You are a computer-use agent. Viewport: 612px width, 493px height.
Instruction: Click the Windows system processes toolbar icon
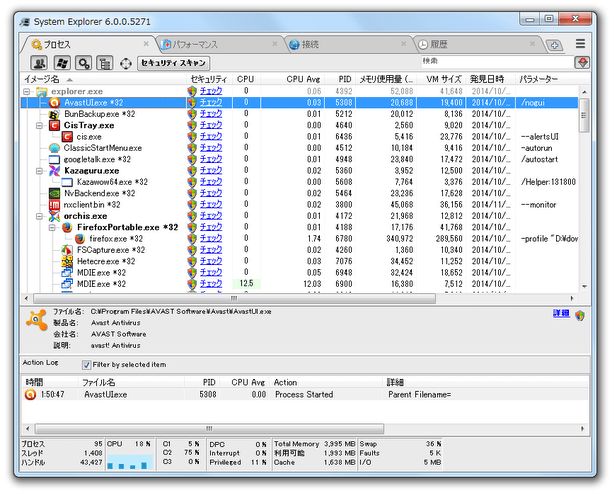point(62,63)
